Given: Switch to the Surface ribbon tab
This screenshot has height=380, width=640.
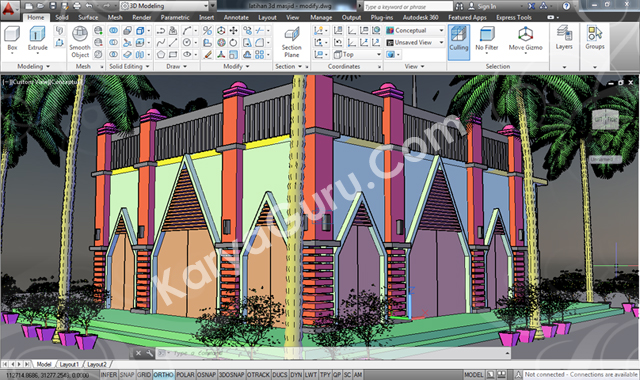Looking at the screenshot, I should 88,18.
